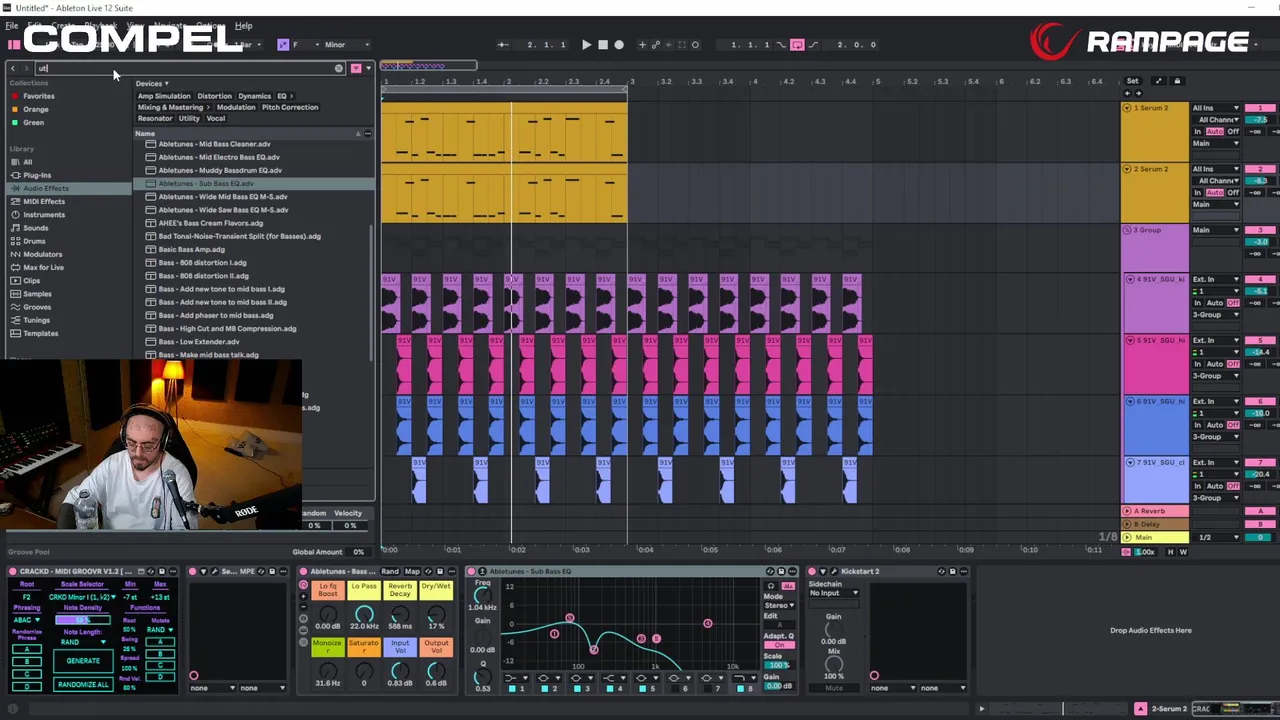Start playback with the transport Play button
This screenshot has height=720, width=1280.
click(x=586, y=45)
